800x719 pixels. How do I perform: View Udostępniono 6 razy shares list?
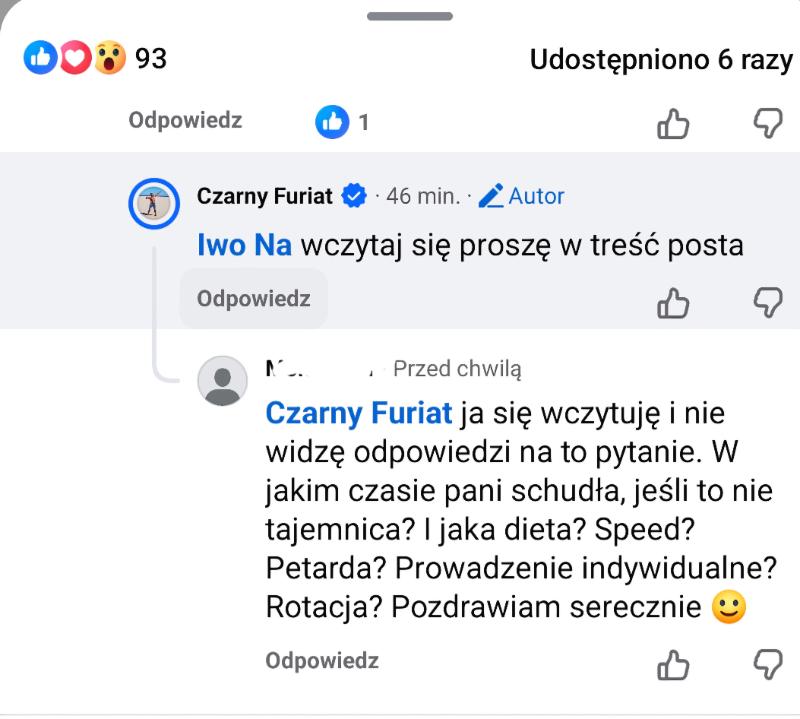[x=660, y=60]
